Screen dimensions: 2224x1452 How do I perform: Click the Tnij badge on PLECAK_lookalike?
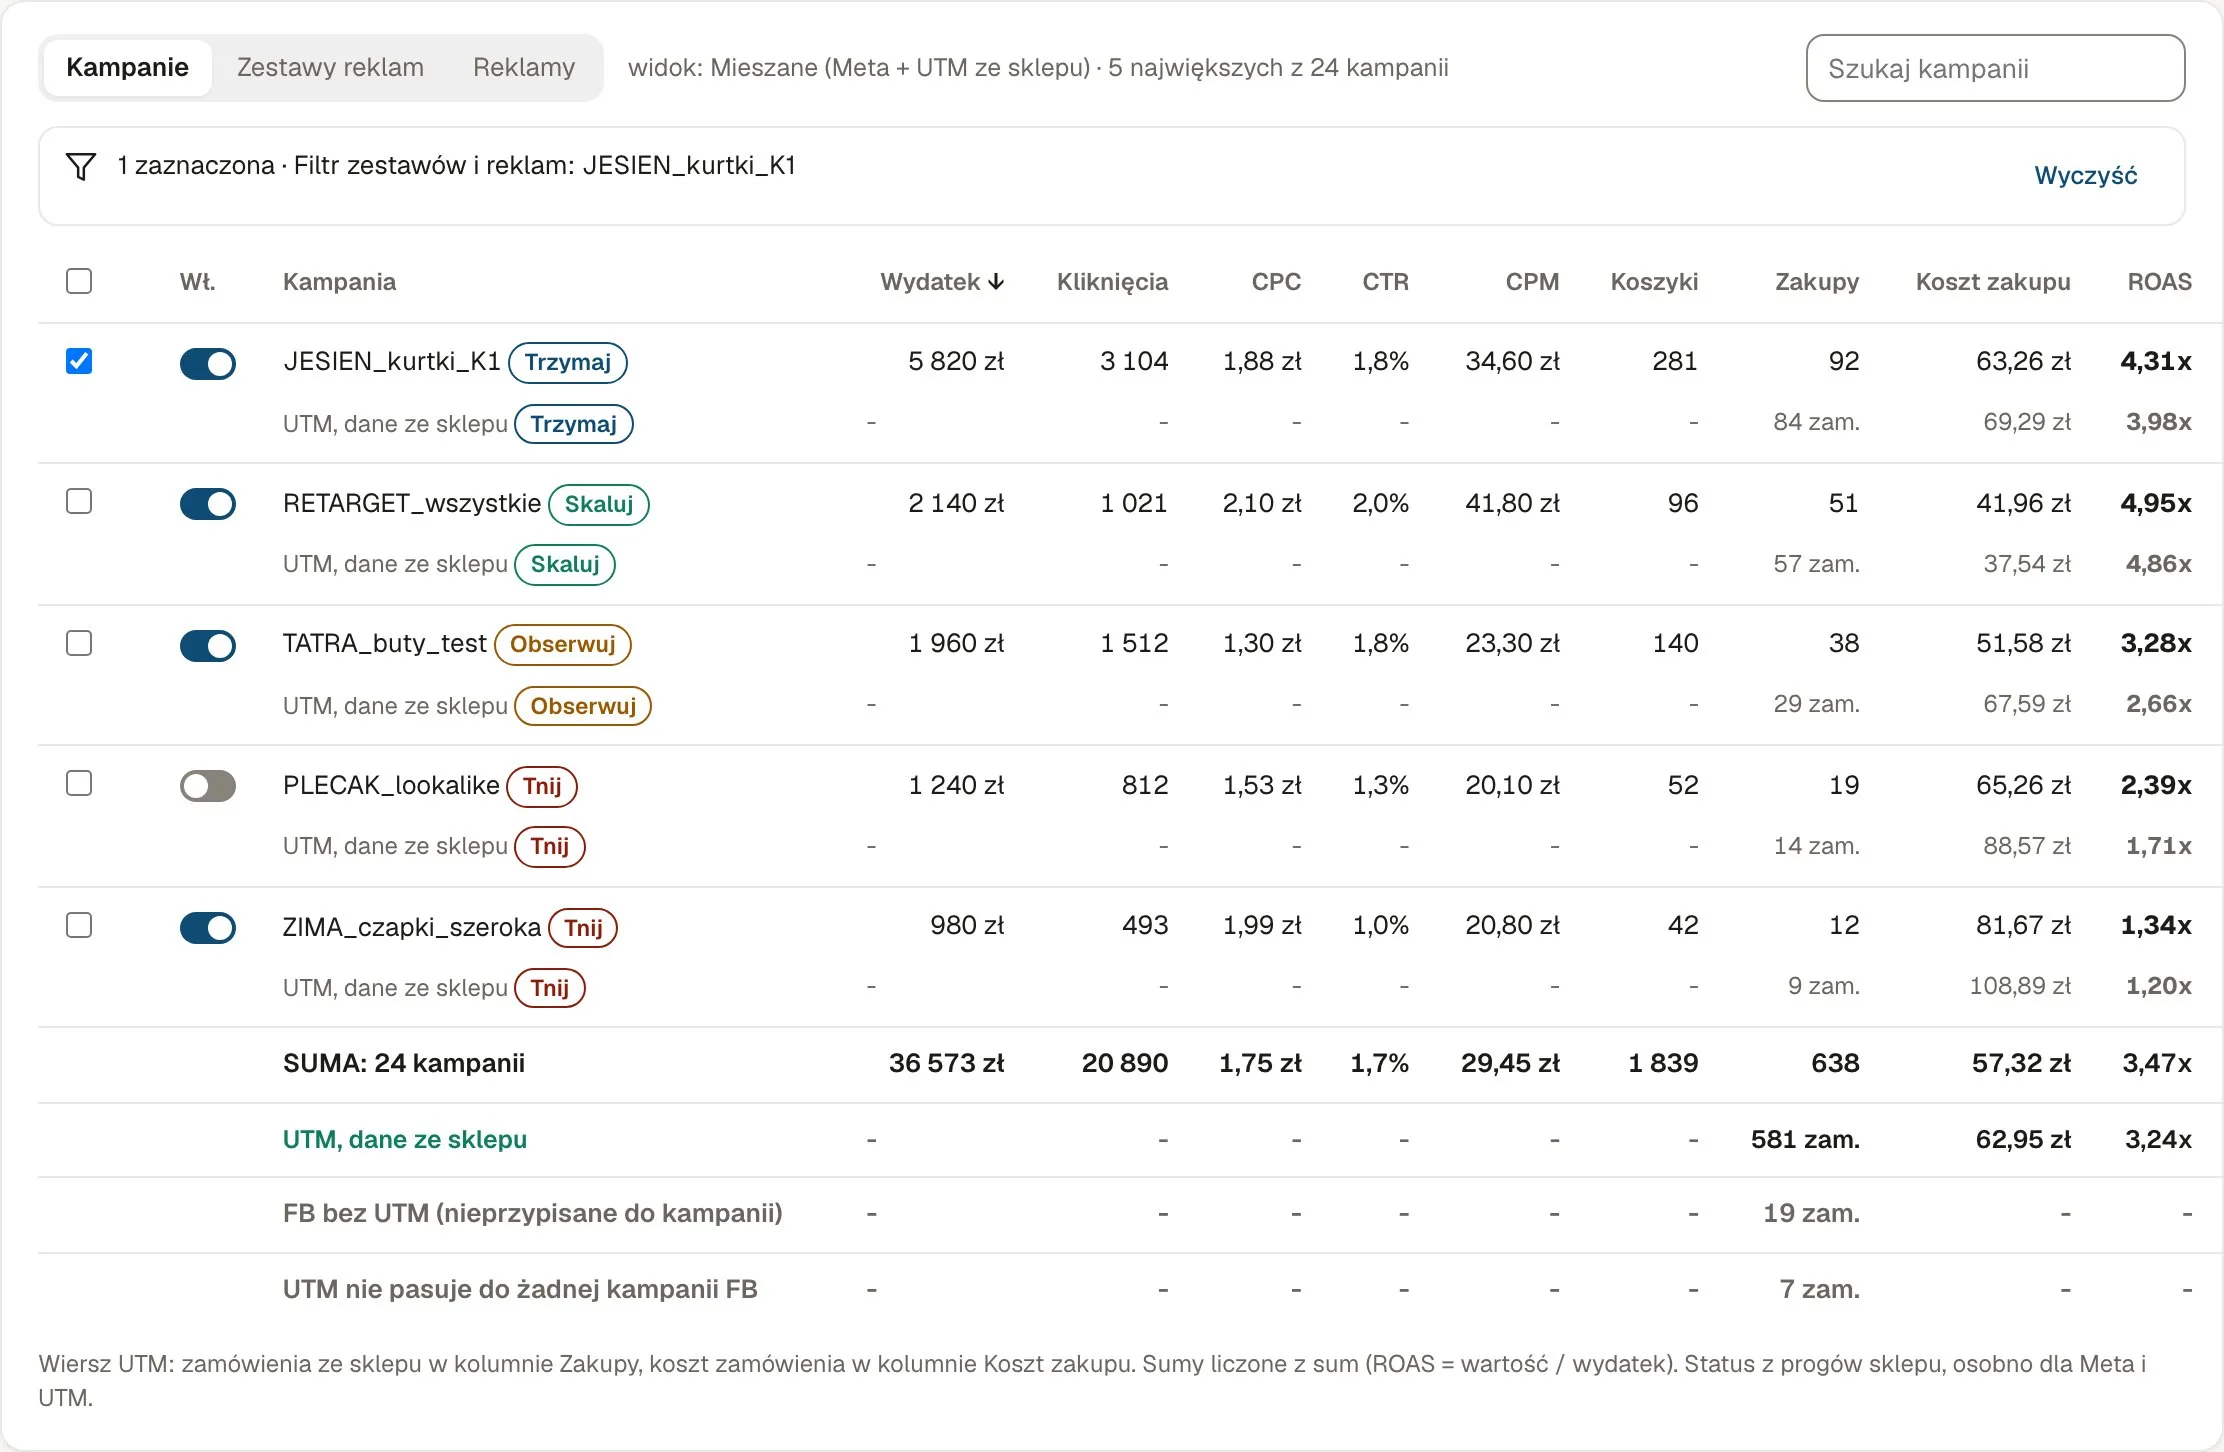pos(542,786)
